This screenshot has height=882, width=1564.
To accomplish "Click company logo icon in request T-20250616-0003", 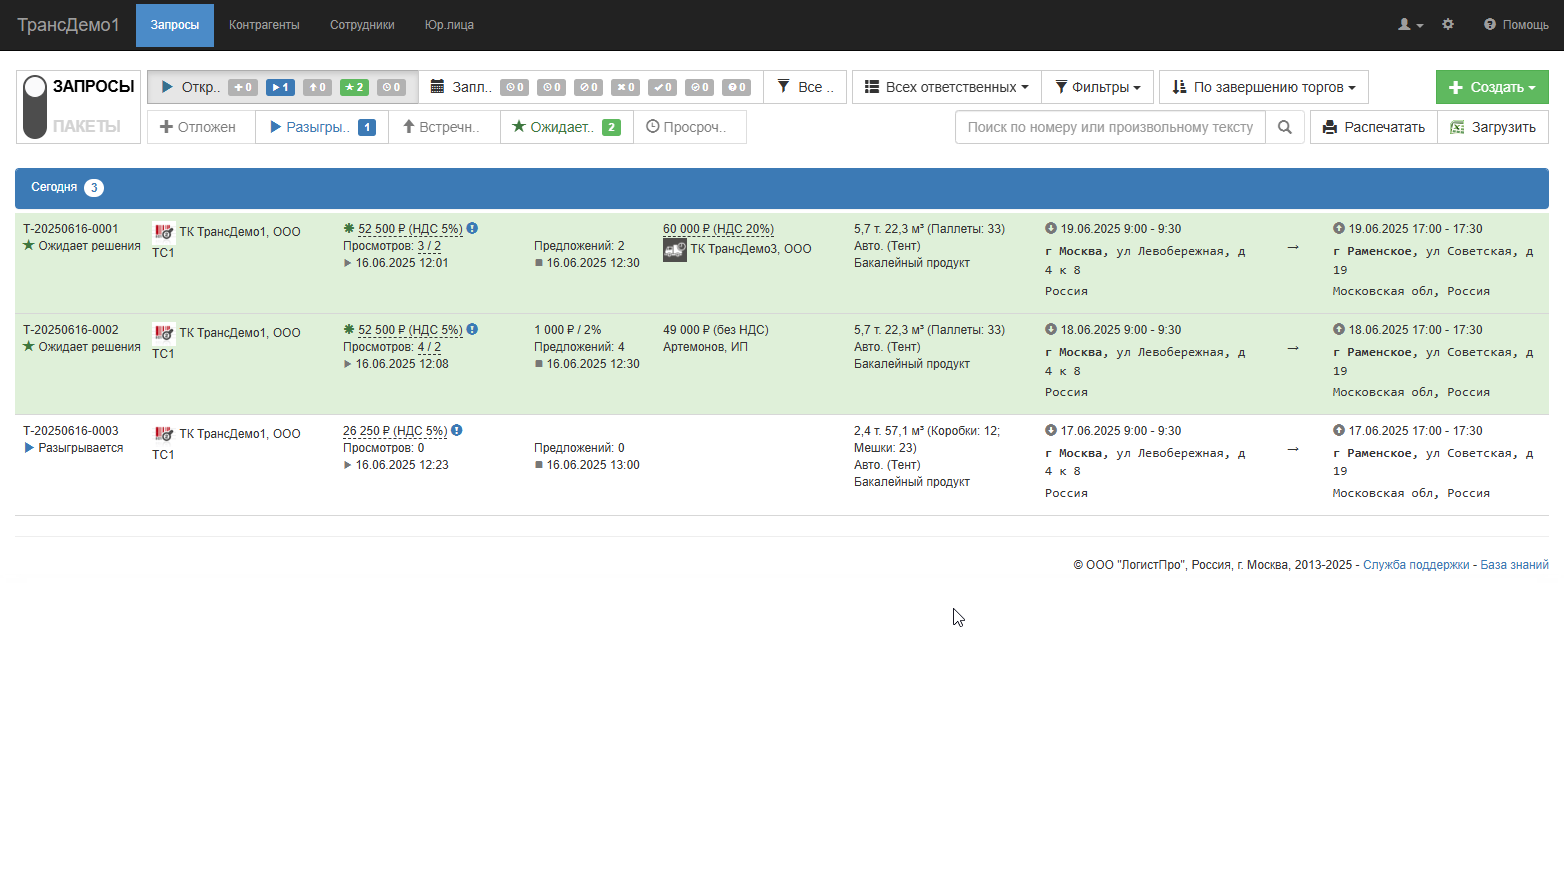I will (164, 434).
